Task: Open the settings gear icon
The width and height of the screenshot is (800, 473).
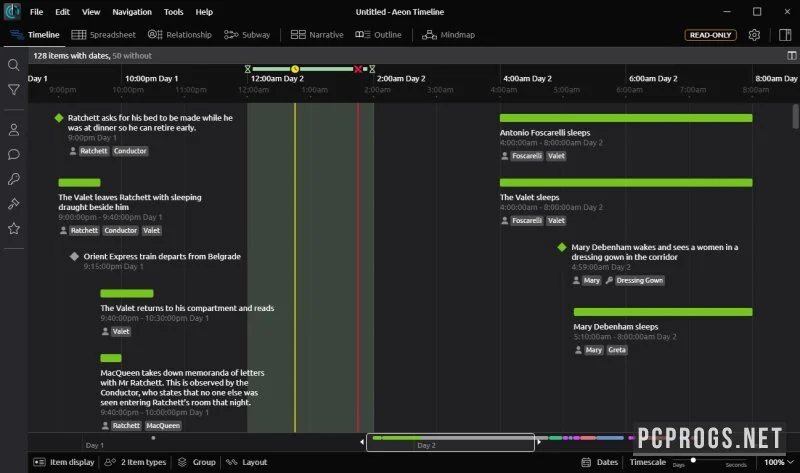Action: click(x=754, y=35)
